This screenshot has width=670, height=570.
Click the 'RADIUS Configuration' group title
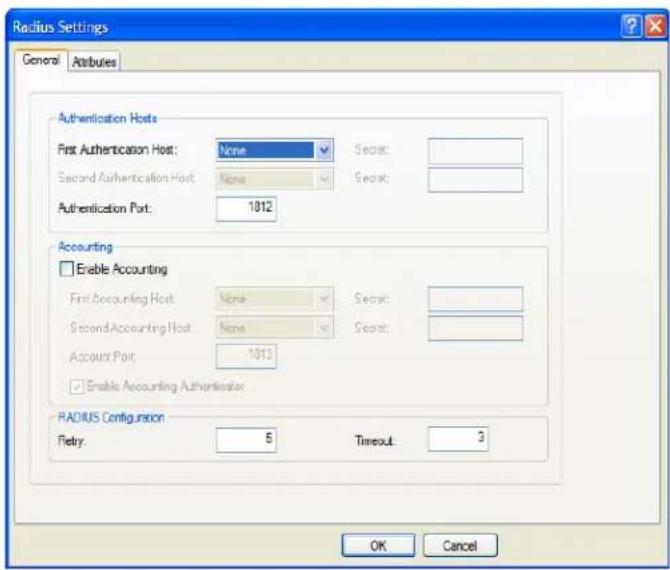click(111, 417)
